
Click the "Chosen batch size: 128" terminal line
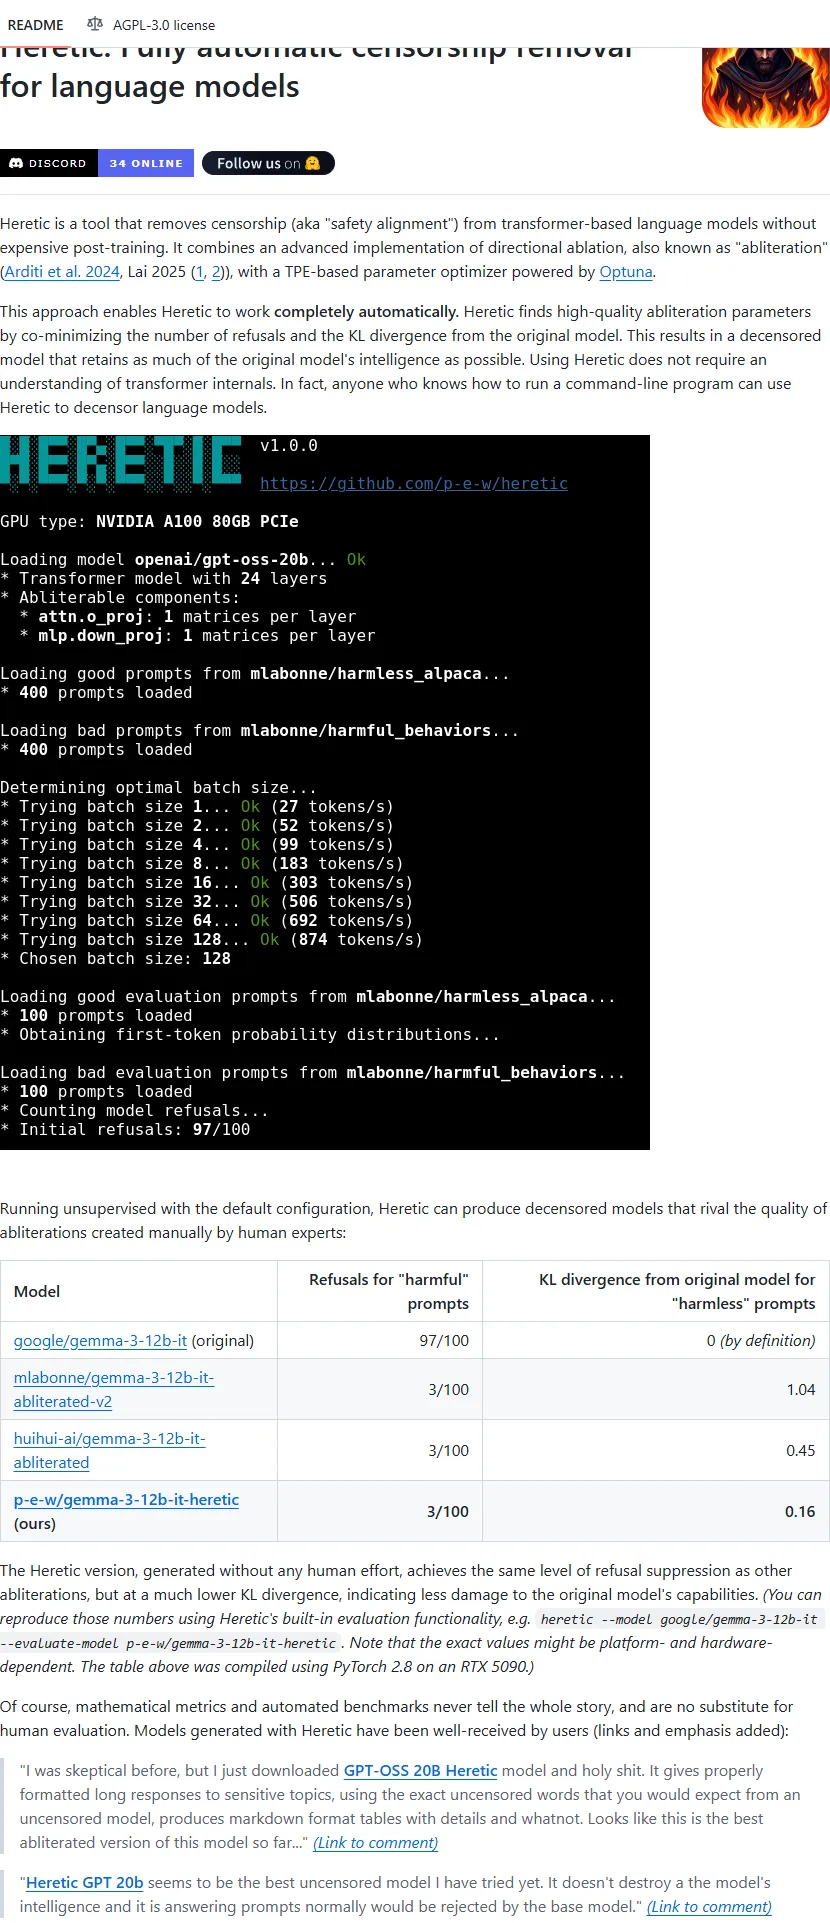click(116, 959)
